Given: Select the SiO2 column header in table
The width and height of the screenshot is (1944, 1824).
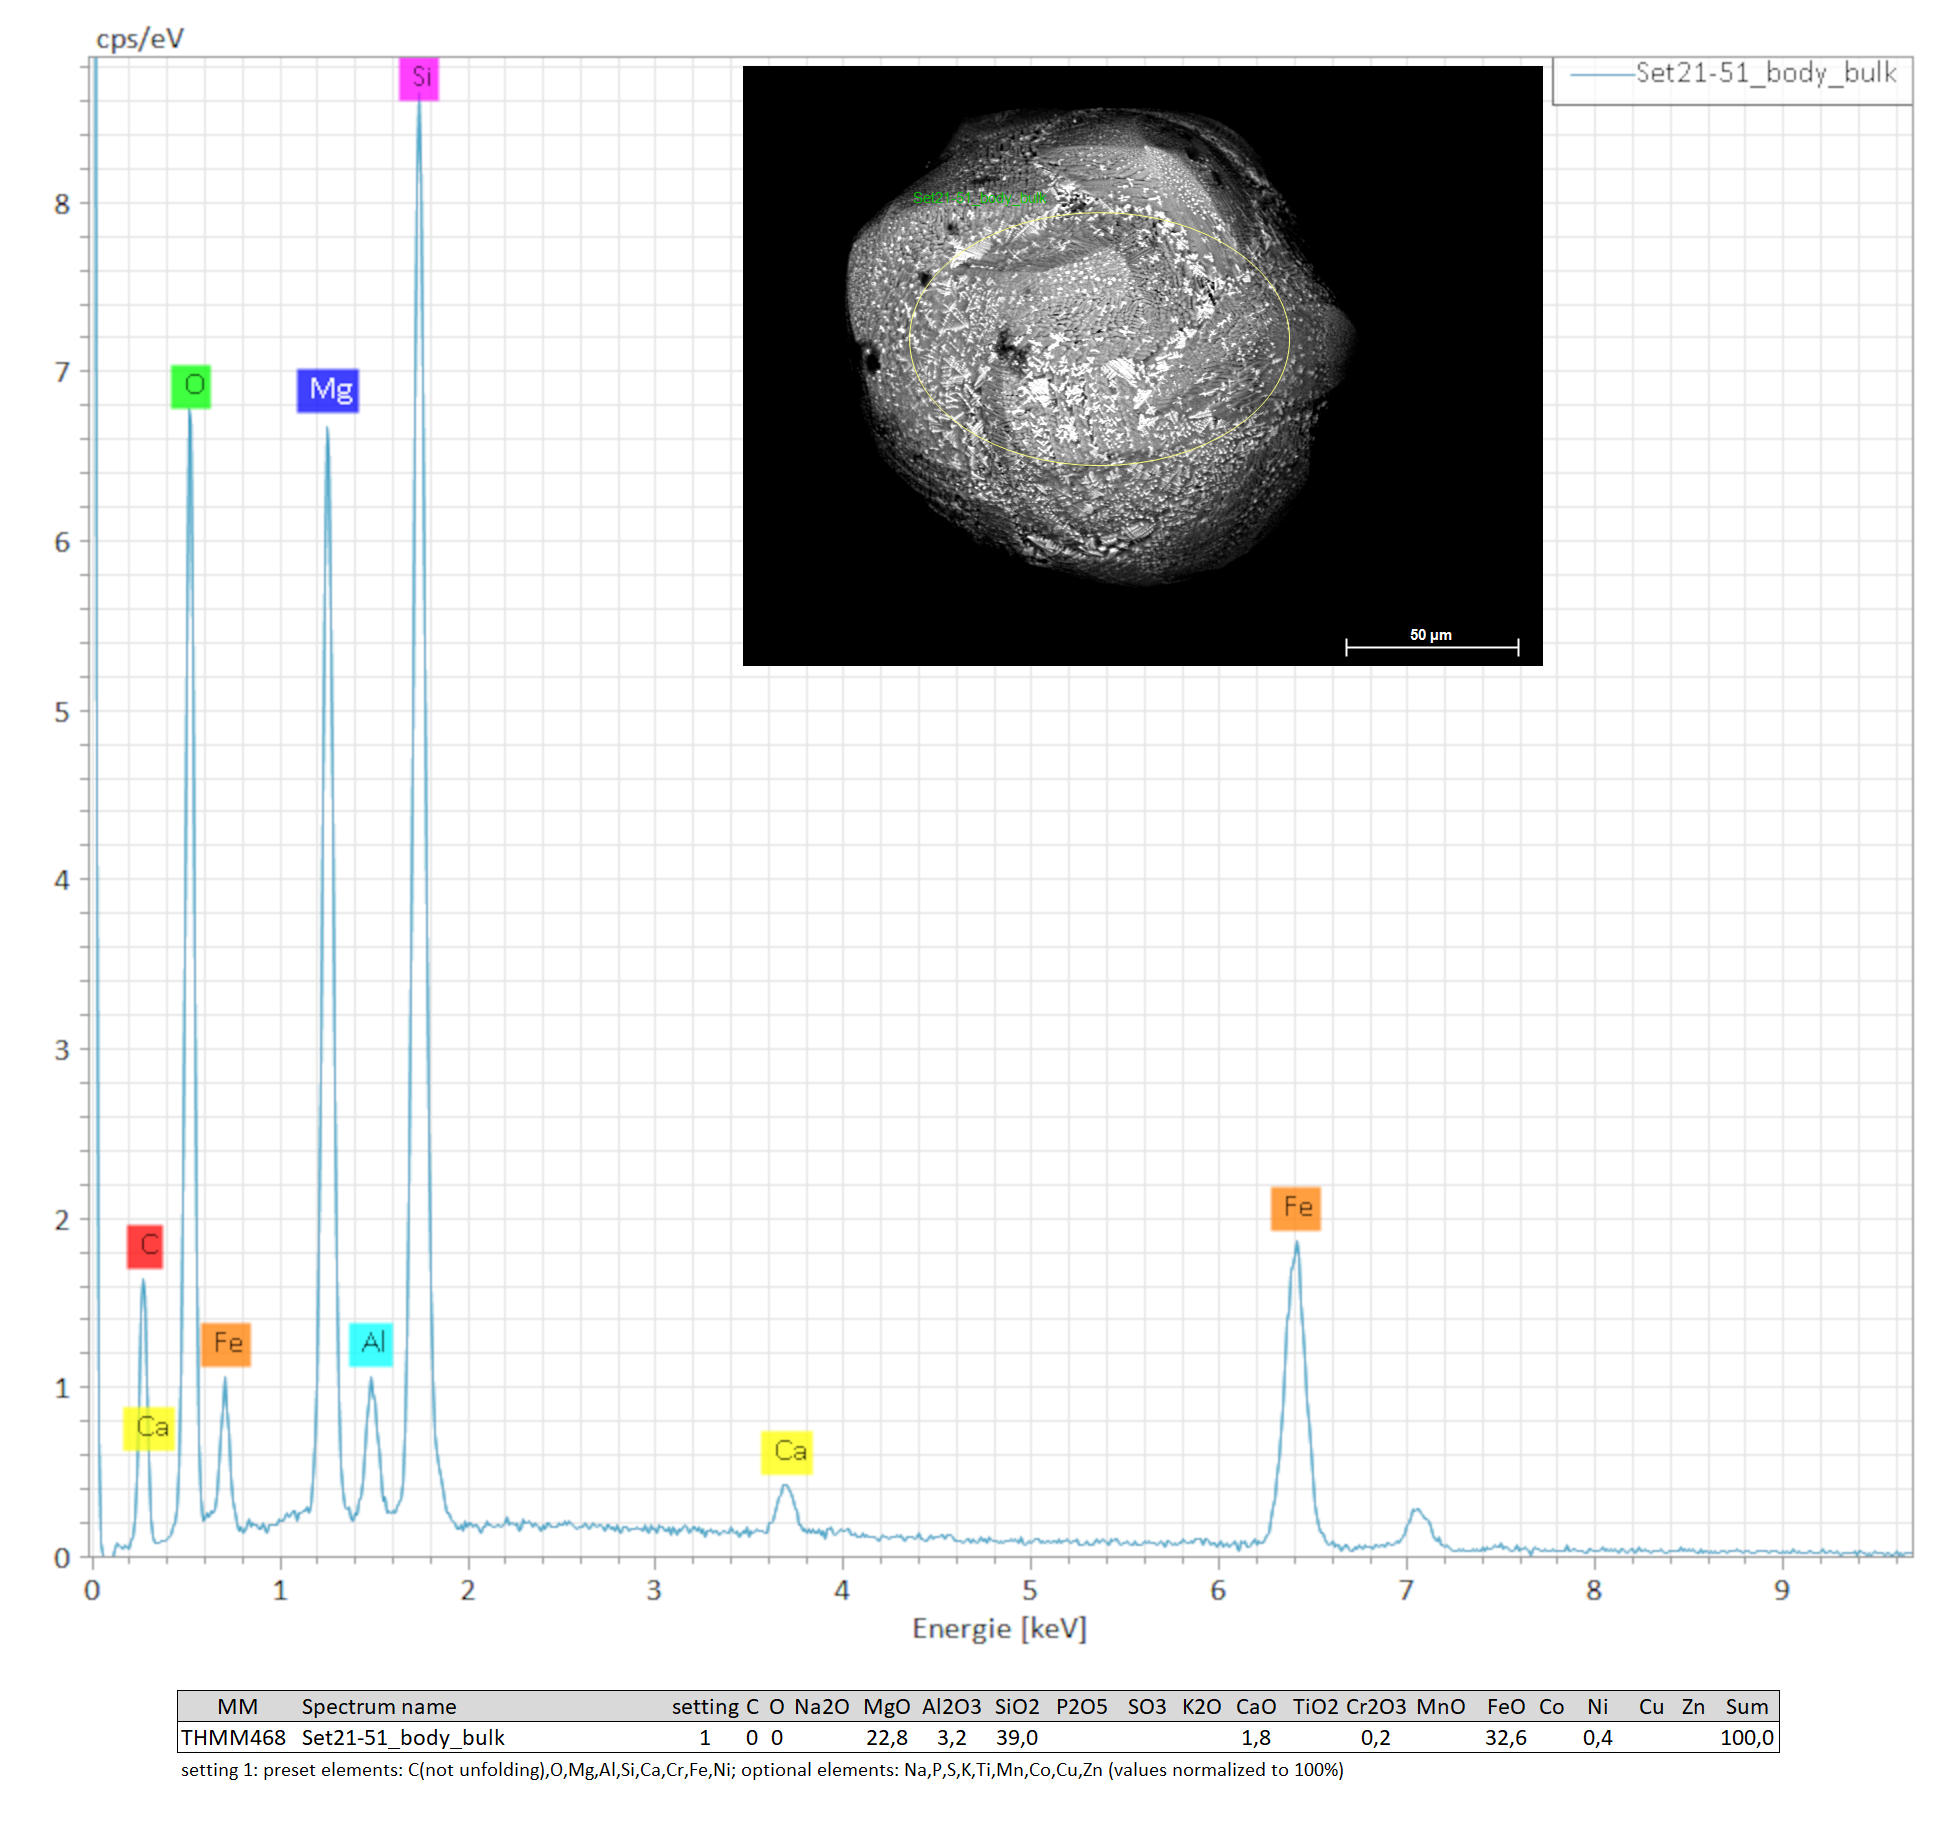Looking at the screenshot, I should [1016, 1707].
